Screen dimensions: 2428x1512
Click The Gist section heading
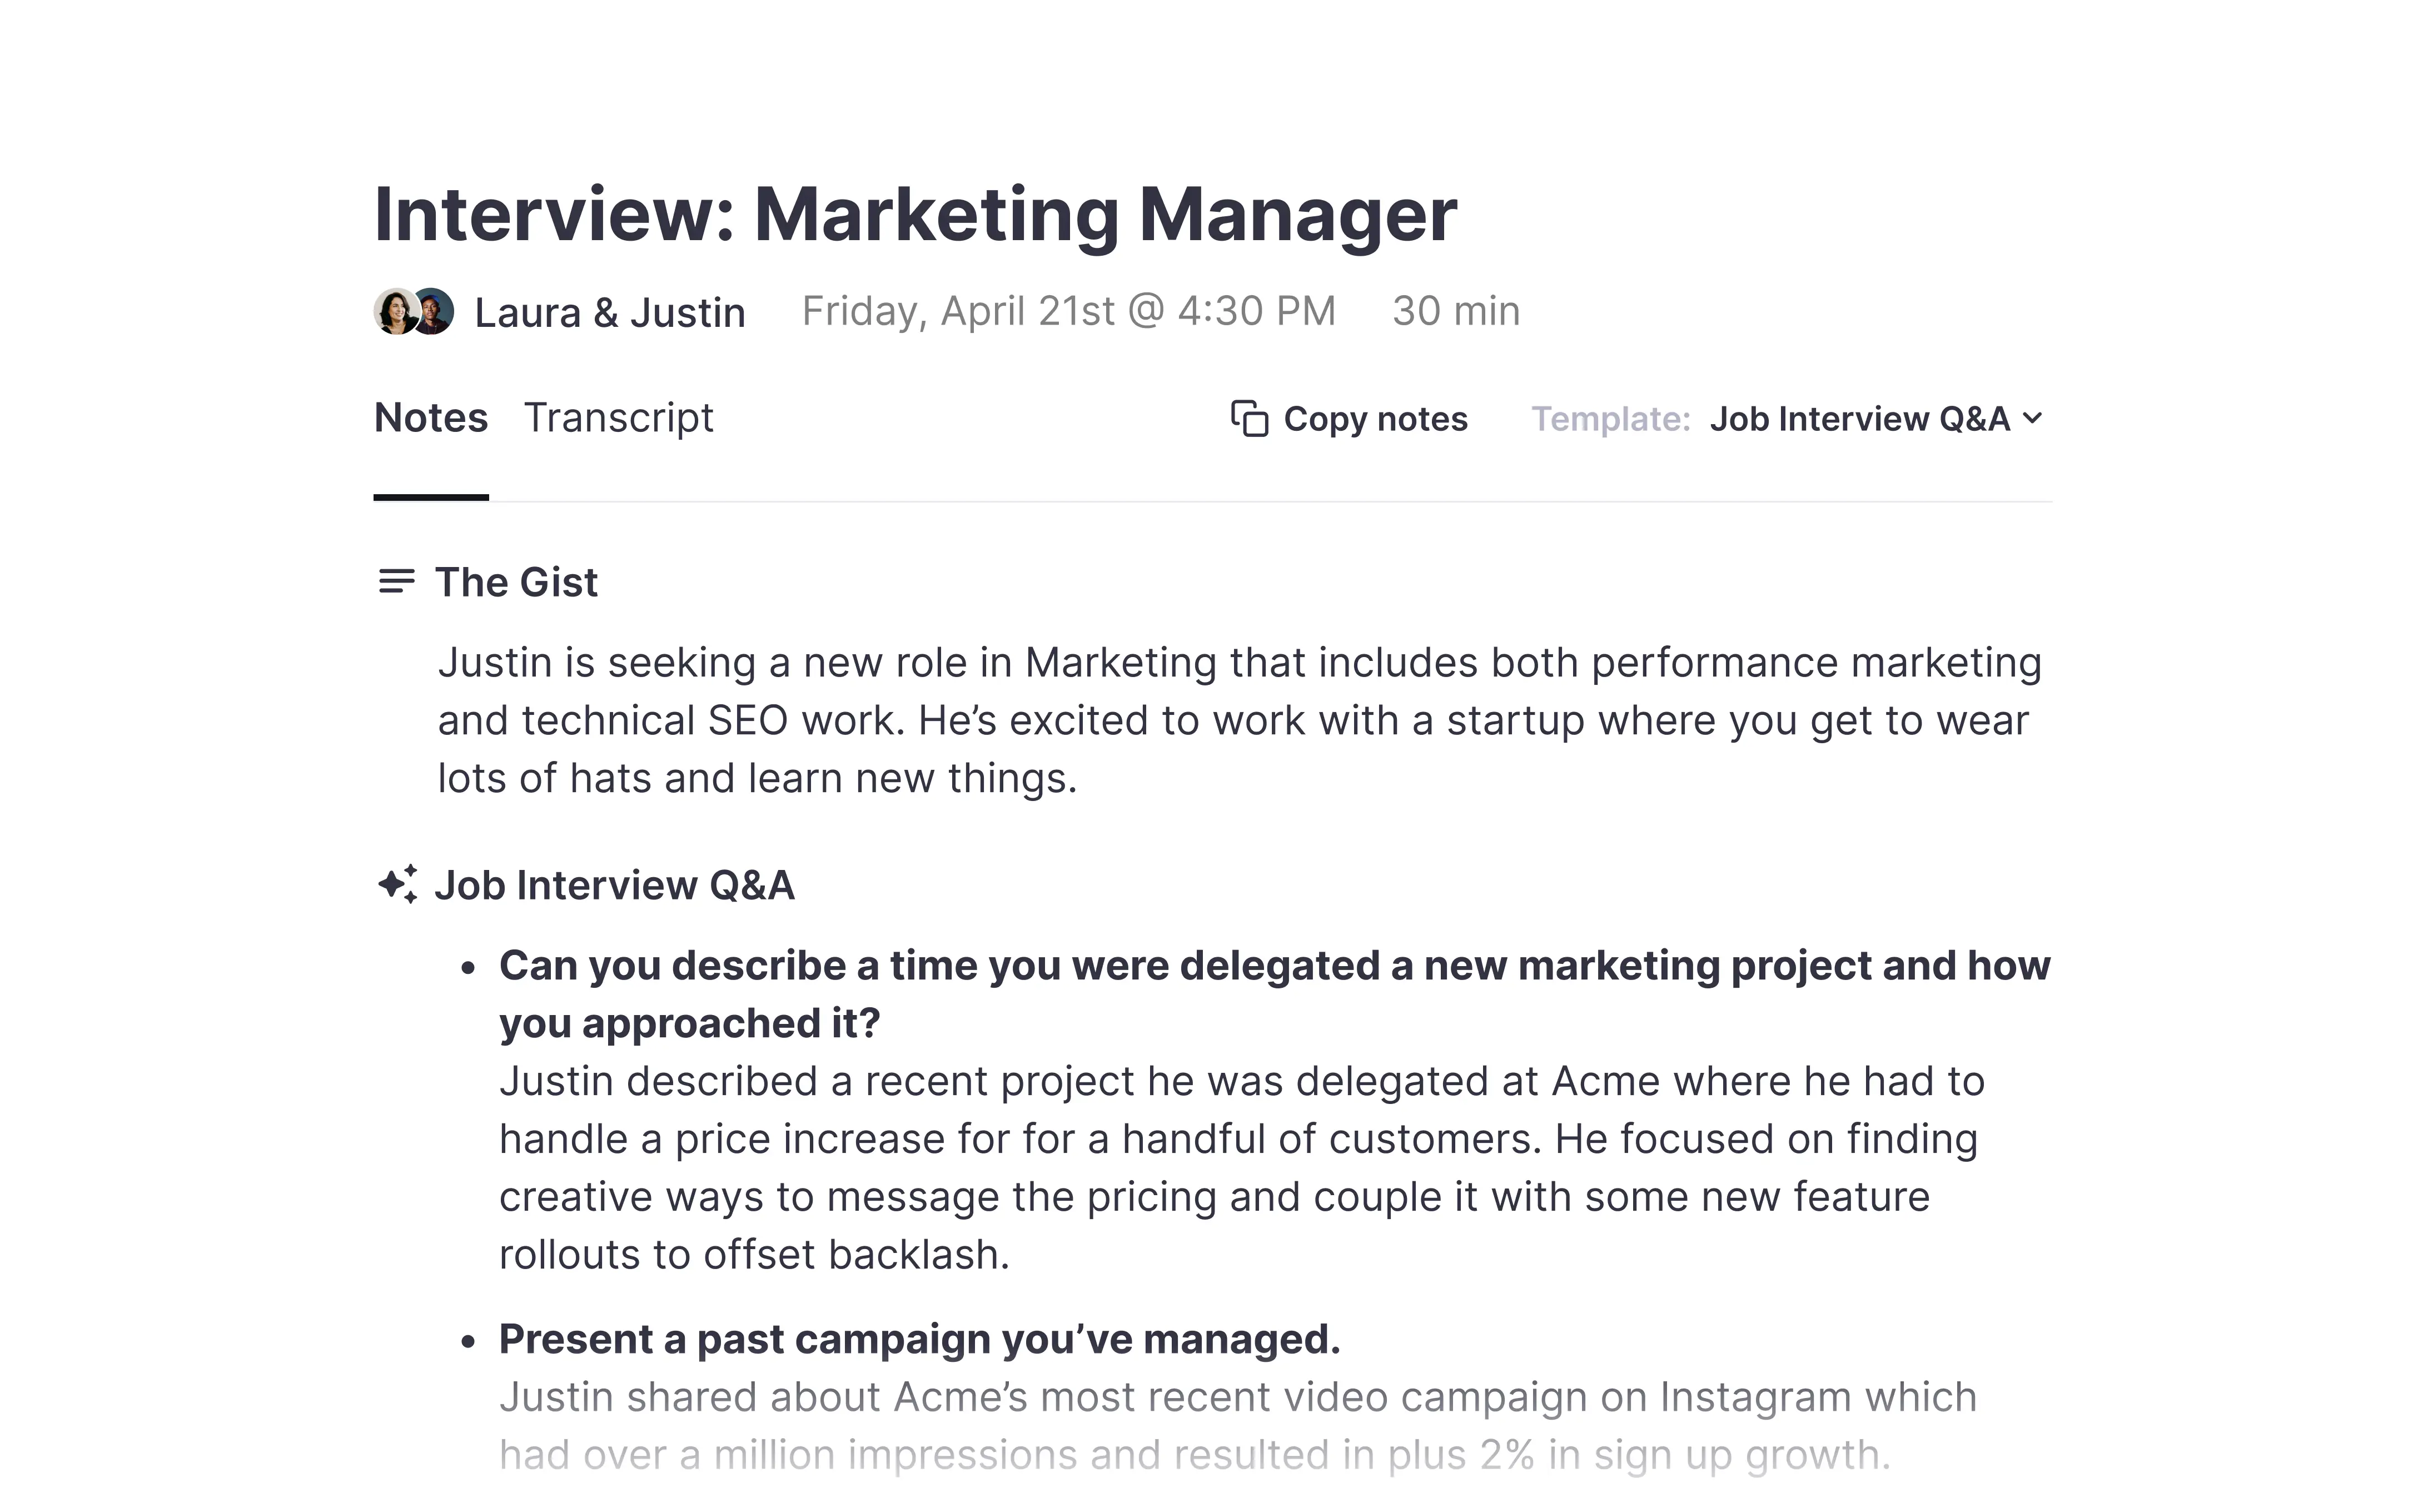[x=516, y=582]
